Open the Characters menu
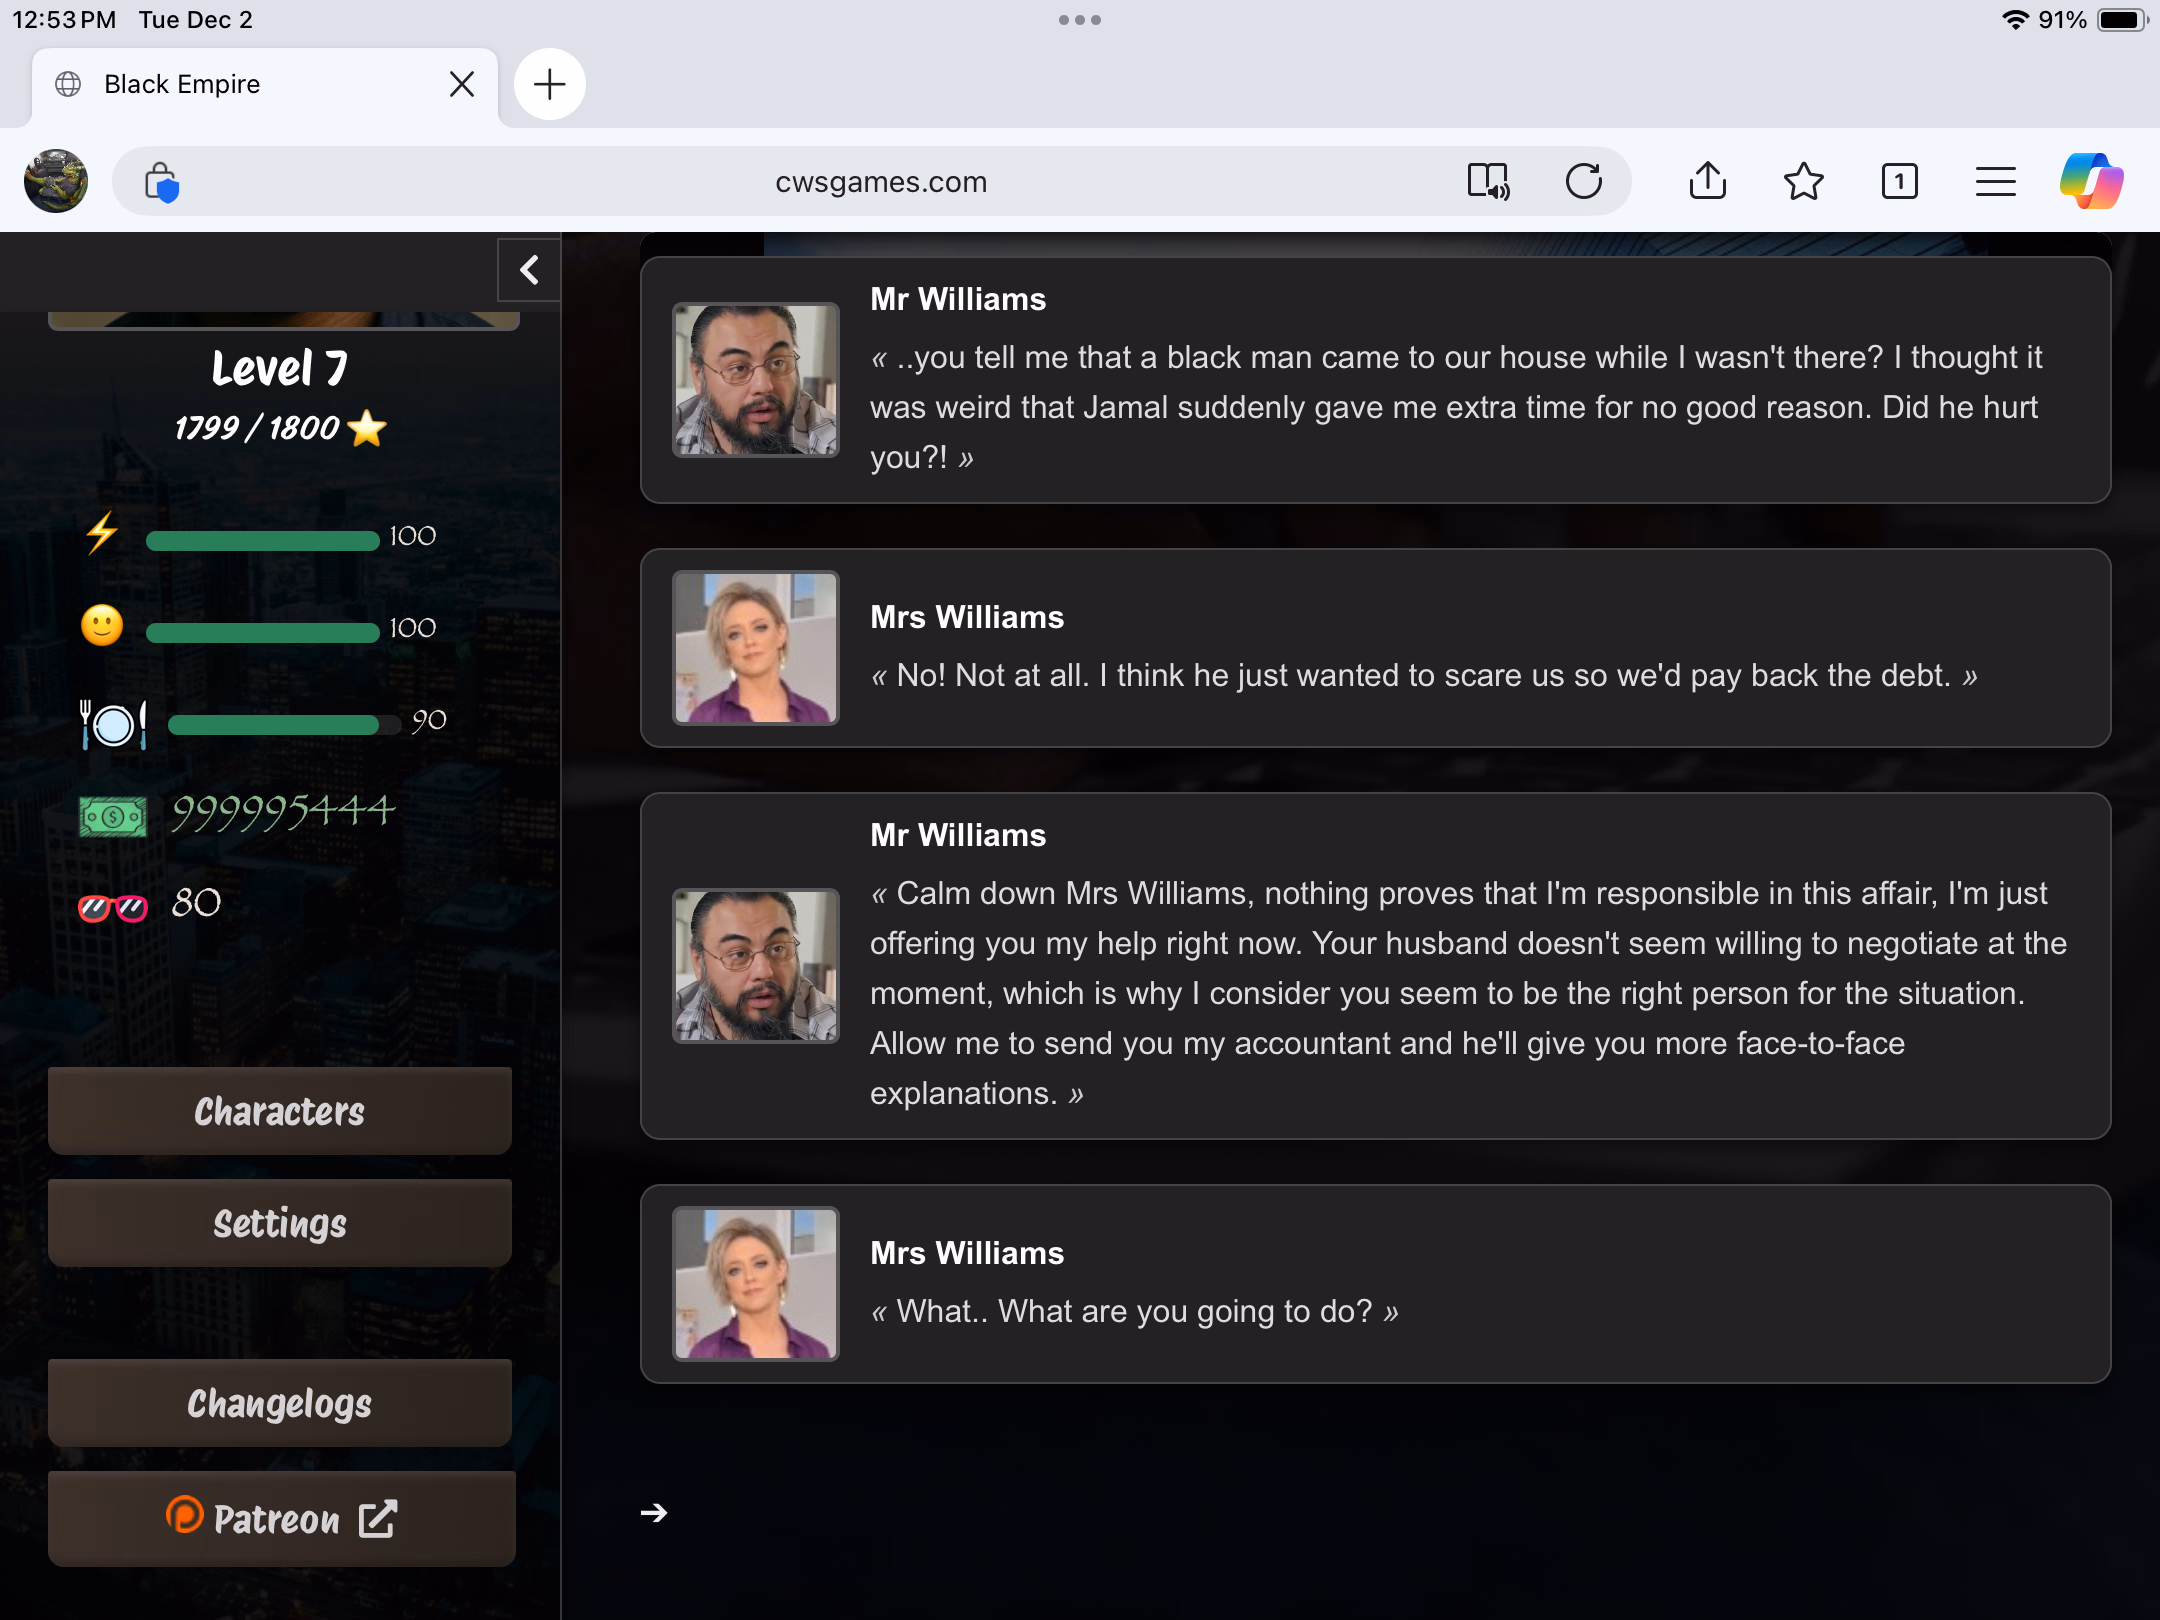Image resolution: width=2160 pixels, height=1620 pixels. pyautogui.click(x=280, y=1111)
